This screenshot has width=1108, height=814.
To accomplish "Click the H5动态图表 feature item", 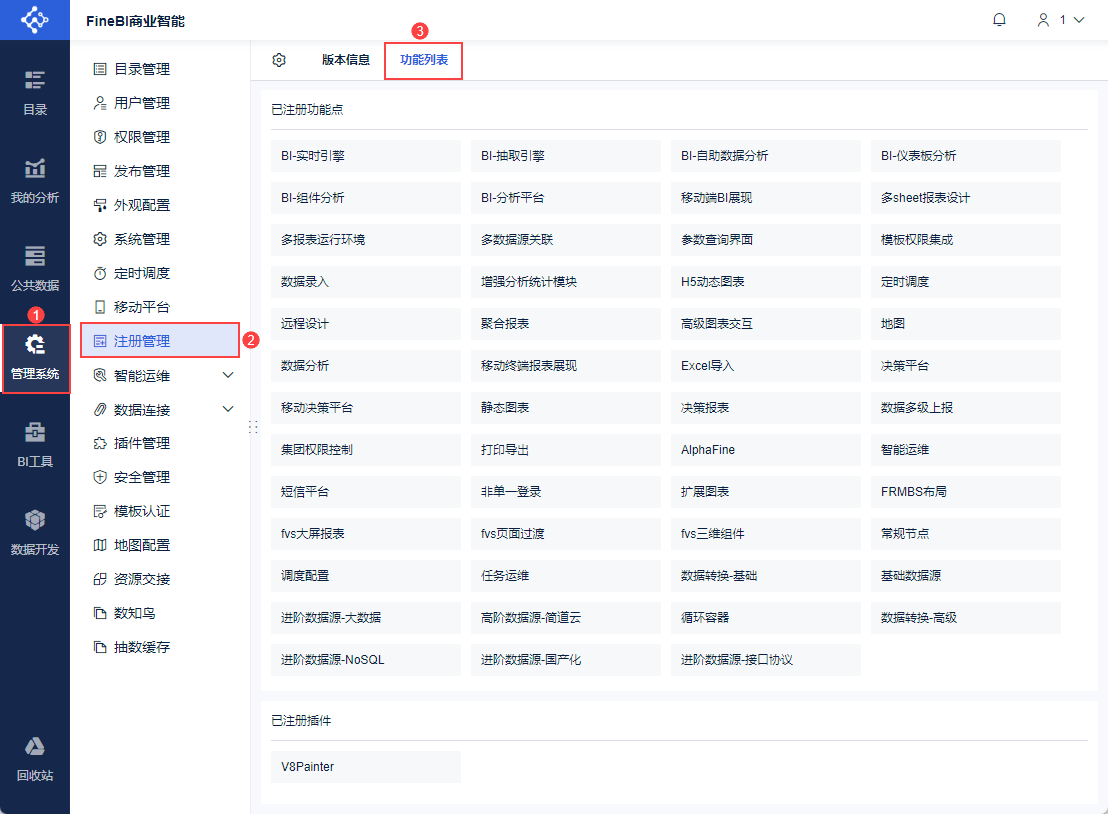I will click(766, 282).
